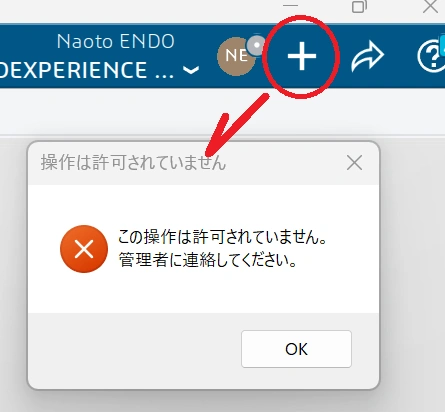Select the message line この操作は許可されていません。
Viewport: 445px width, 412px height.
tap(222, 237)
